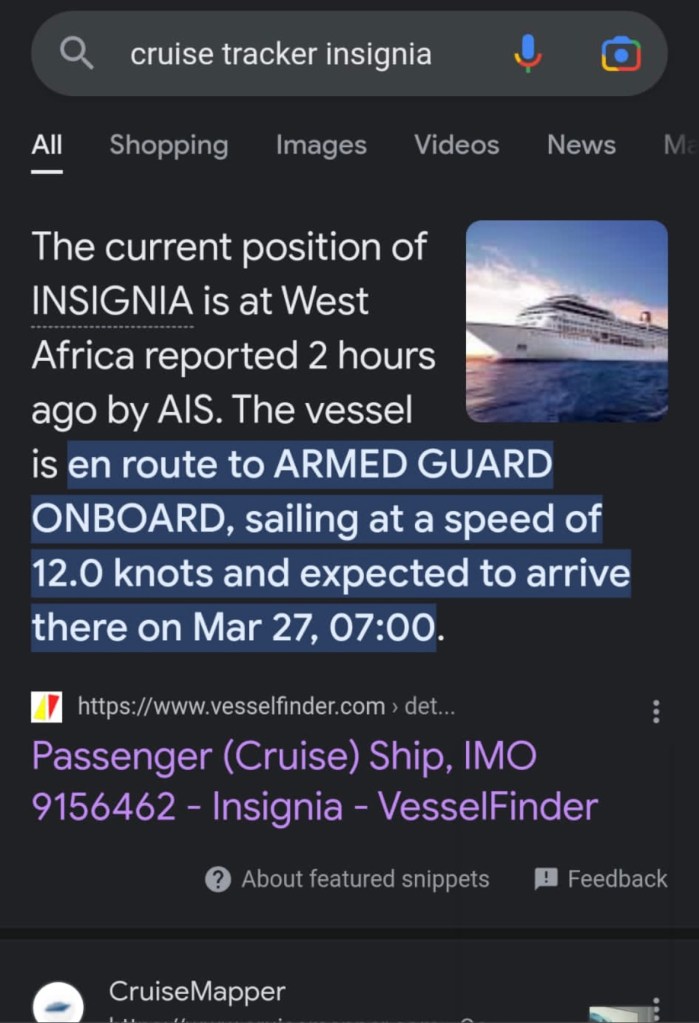699x1023 pixels.
Task: Open the CruiseMapper site name
Action: [197, 991]
